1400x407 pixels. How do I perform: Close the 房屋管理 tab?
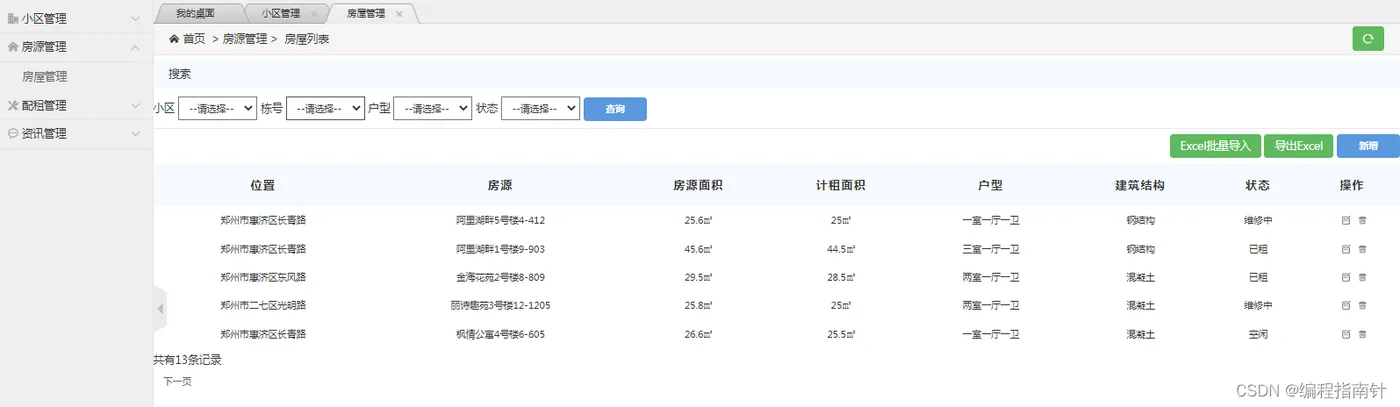click(x=399, y=14)
